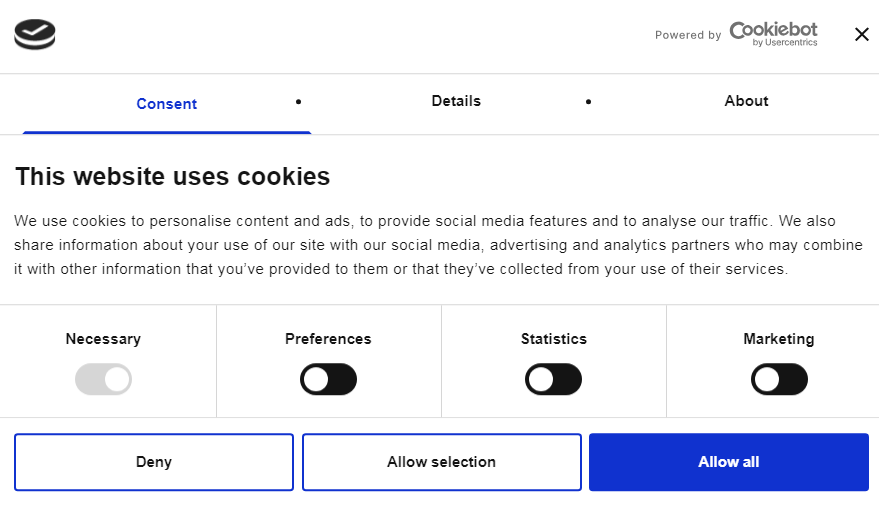Image resolution: width=879 pixels, height=506 pixels.
Task: Open the Cookiebot by Usercentrics logo link
Action: coord(773,34)
